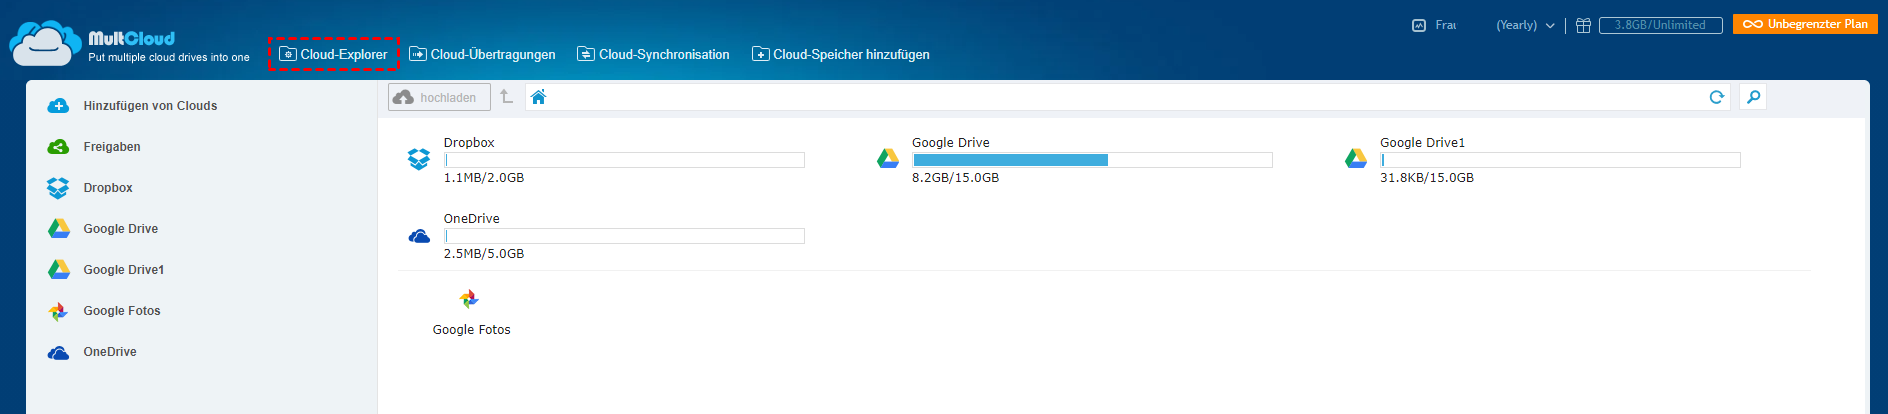1888x414 pixels.
Task: Click the 31.8KB/15.0GB usage text
Action: pyautogui.click(x=1427, y=178)
